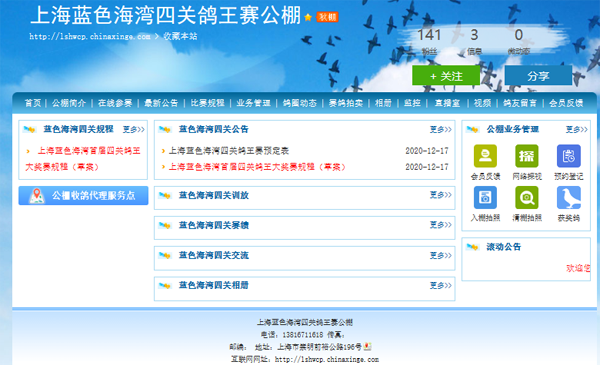
Task: Click the green + 关注 follow button
Action: coord(446,76)
